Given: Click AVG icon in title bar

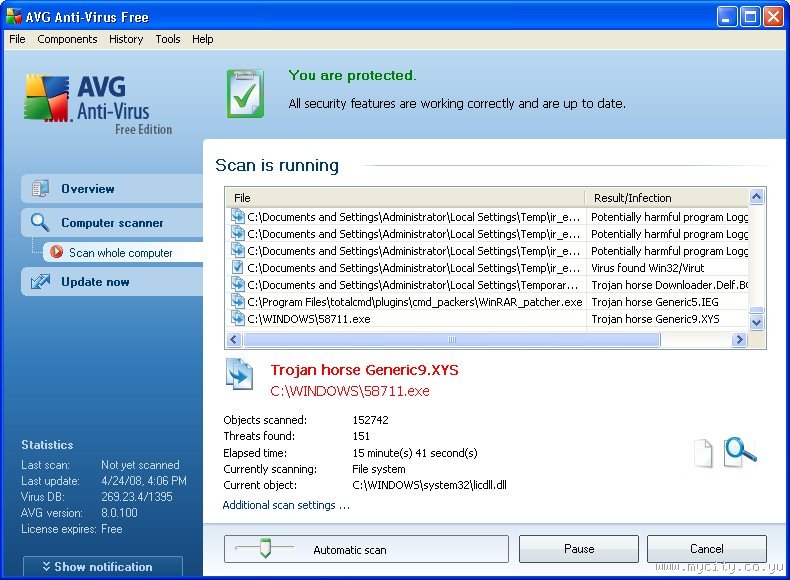Looking at the screenshot, I should point(14,16).
